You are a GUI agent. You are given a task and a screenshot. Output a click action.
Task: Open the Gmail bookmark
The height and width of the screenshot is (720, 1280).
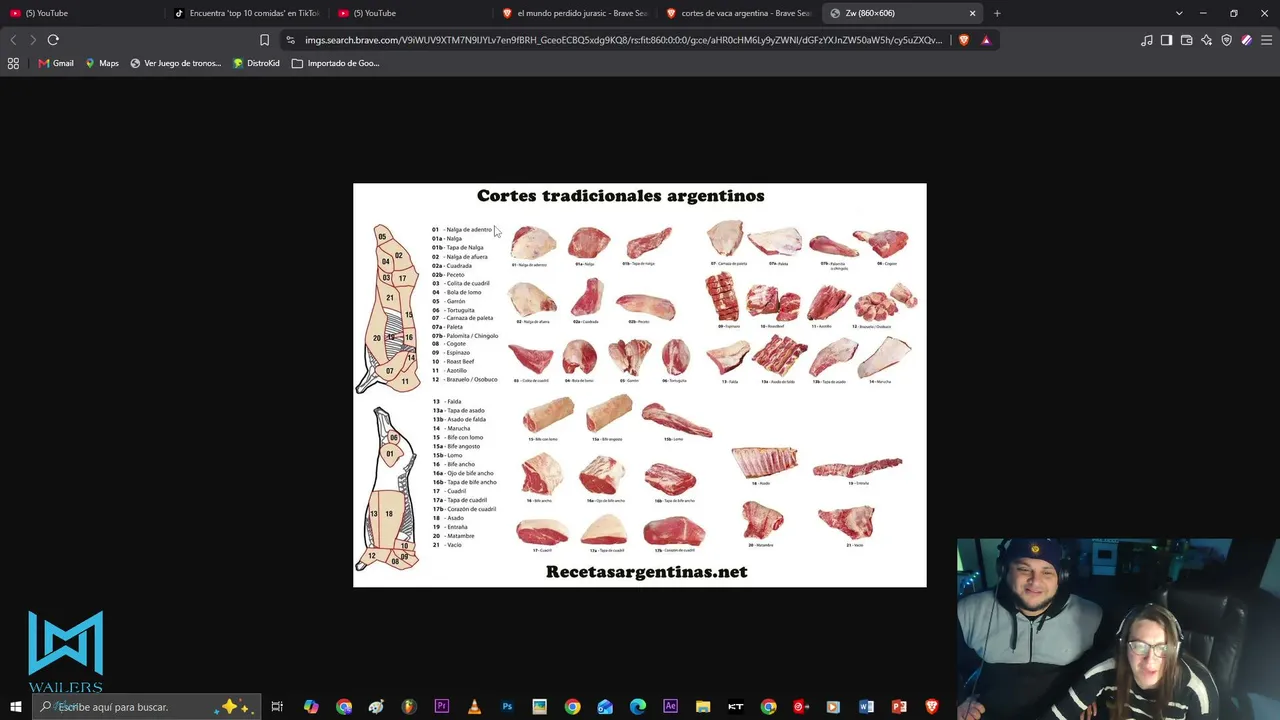pyautogui.click(x=56, y=63)
